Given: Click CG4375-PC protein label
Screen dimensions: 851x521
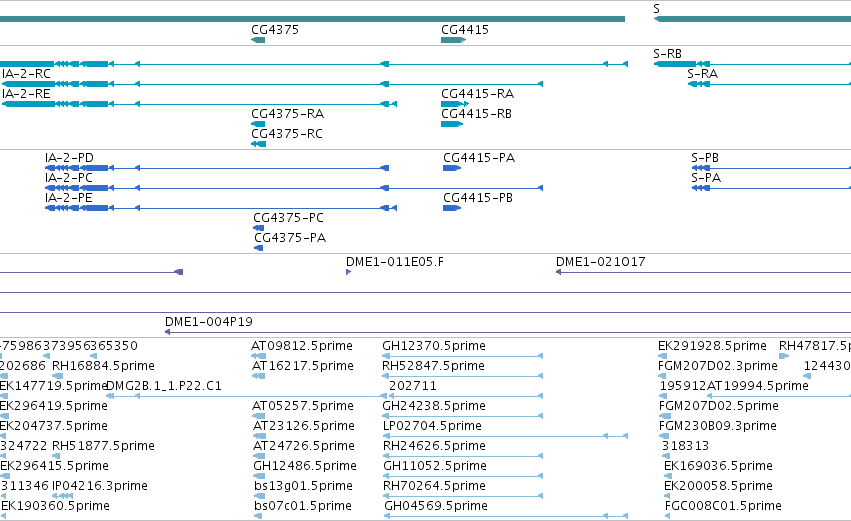Looking at the screenshot, I should coord(288,218).
